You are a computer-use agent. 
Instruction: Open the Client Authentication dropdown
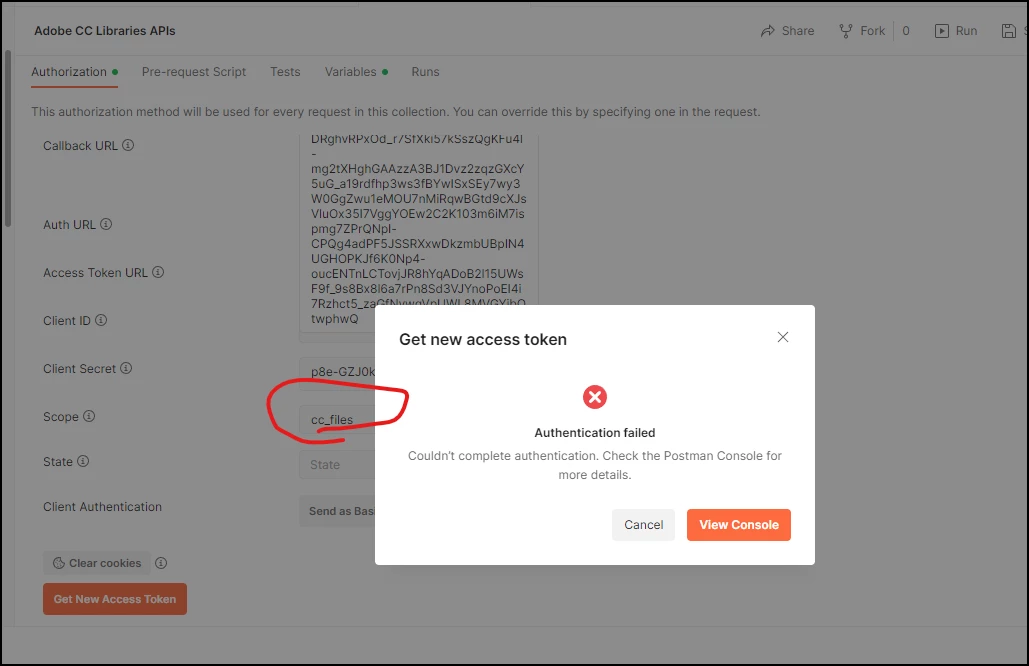[x=337, y=511]
